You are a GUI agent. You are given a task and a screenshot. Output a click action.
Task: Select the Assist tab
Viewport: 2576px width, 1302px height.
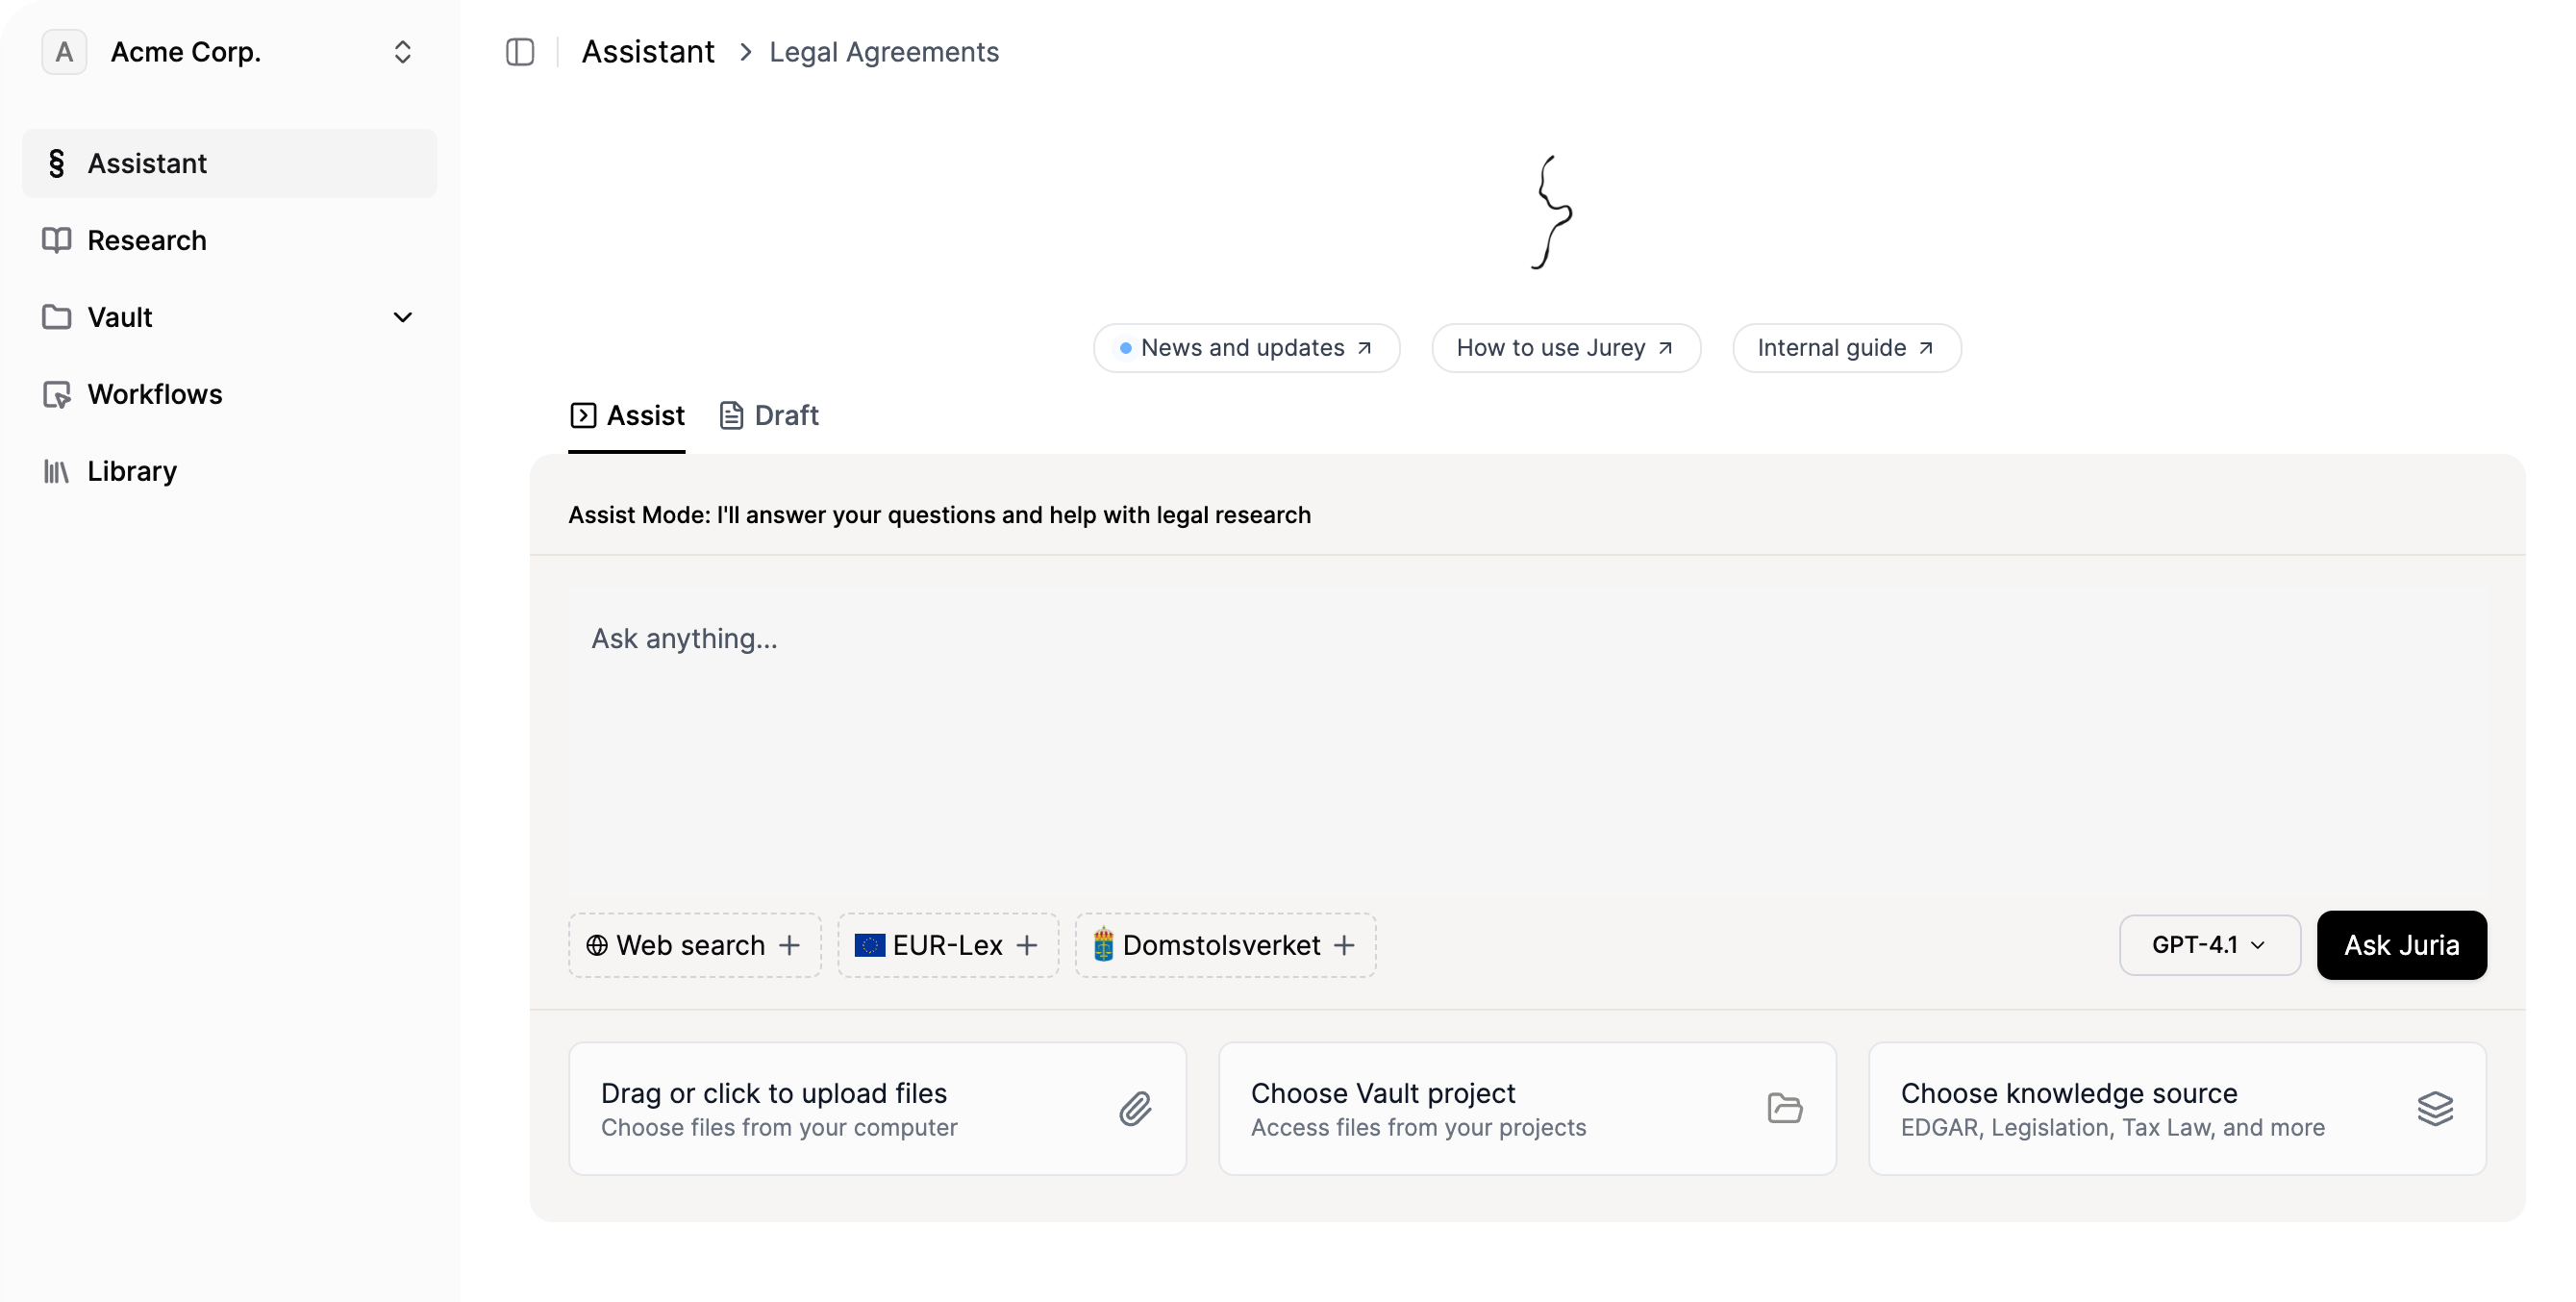click(x=627, y=415)
